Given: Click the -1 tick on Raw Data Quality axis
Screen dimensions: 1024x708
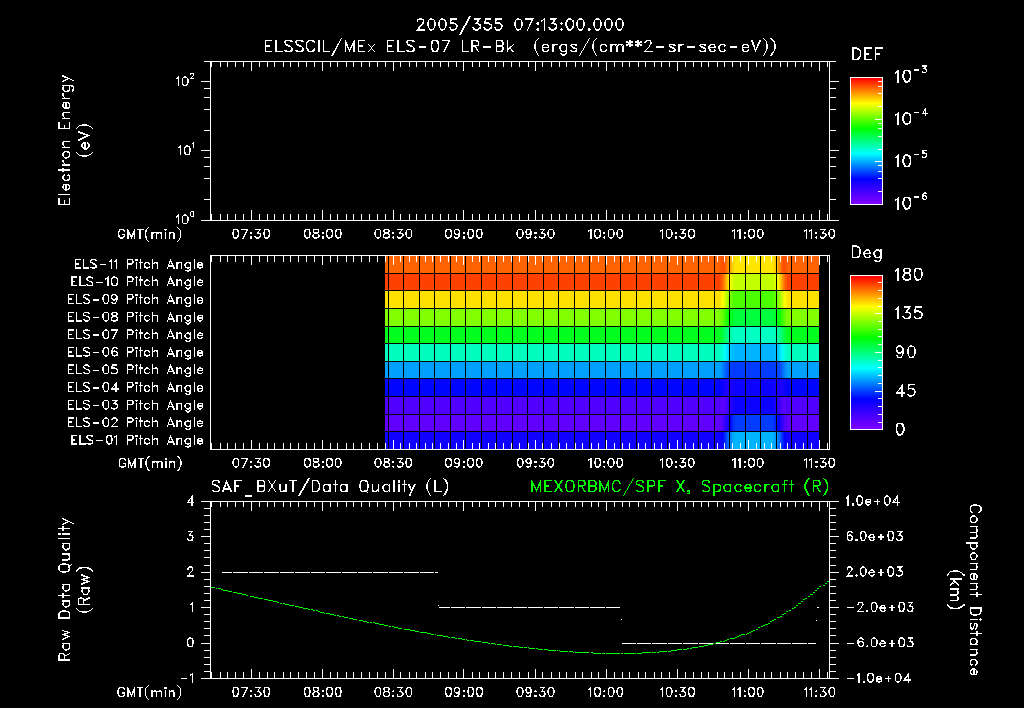Looking at the screenshot, I should coord(187,678).
